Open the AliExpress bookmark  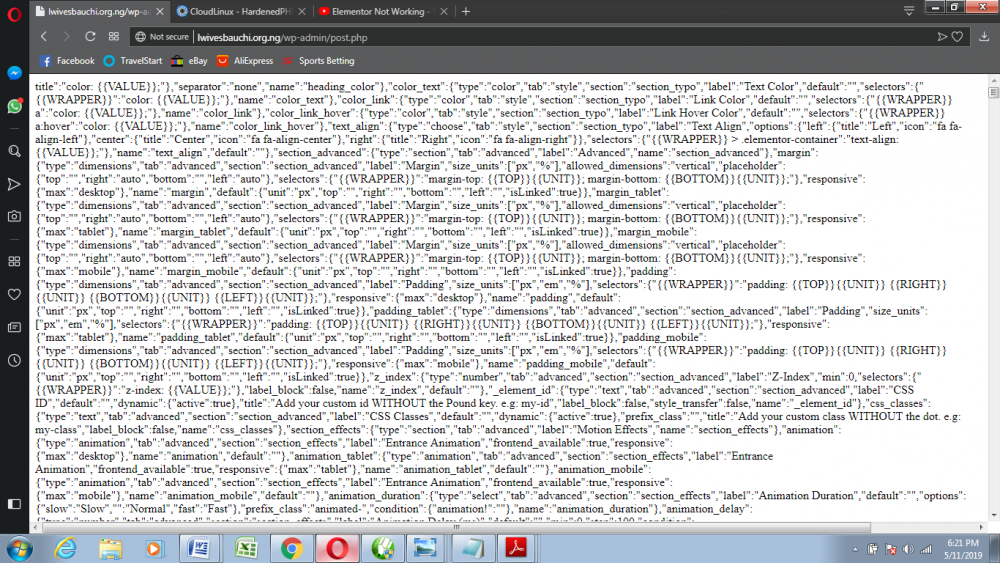[x=244, y=61]
